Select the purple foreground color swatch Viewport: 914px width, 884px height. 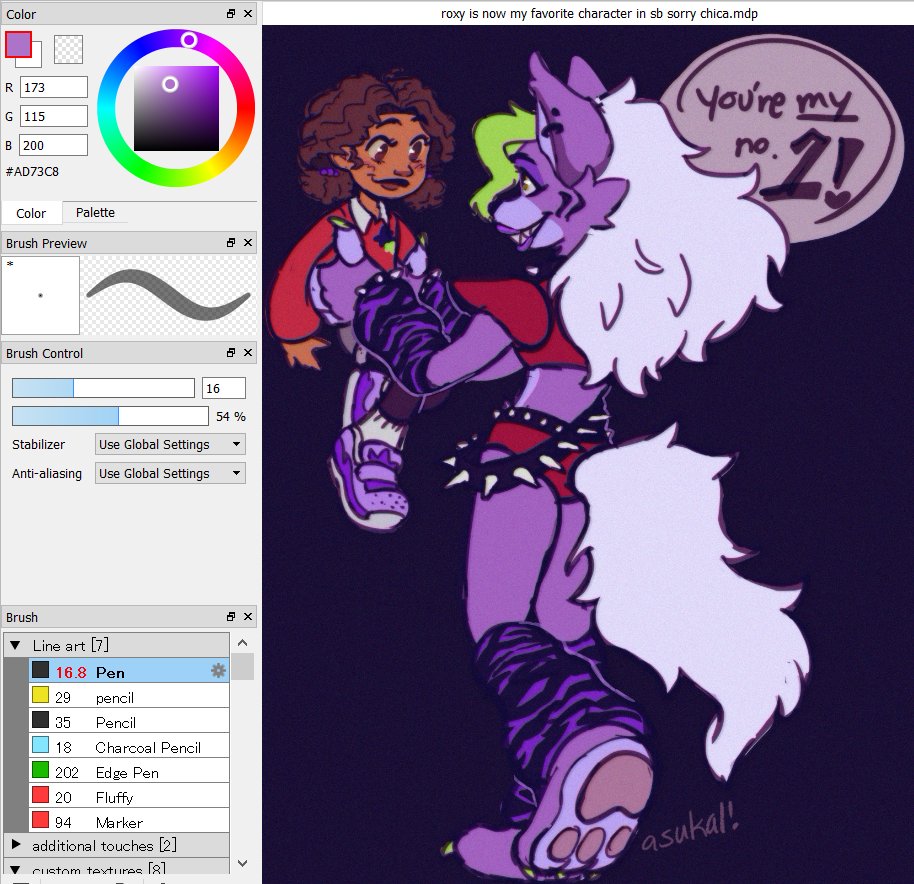pos(18,44)
